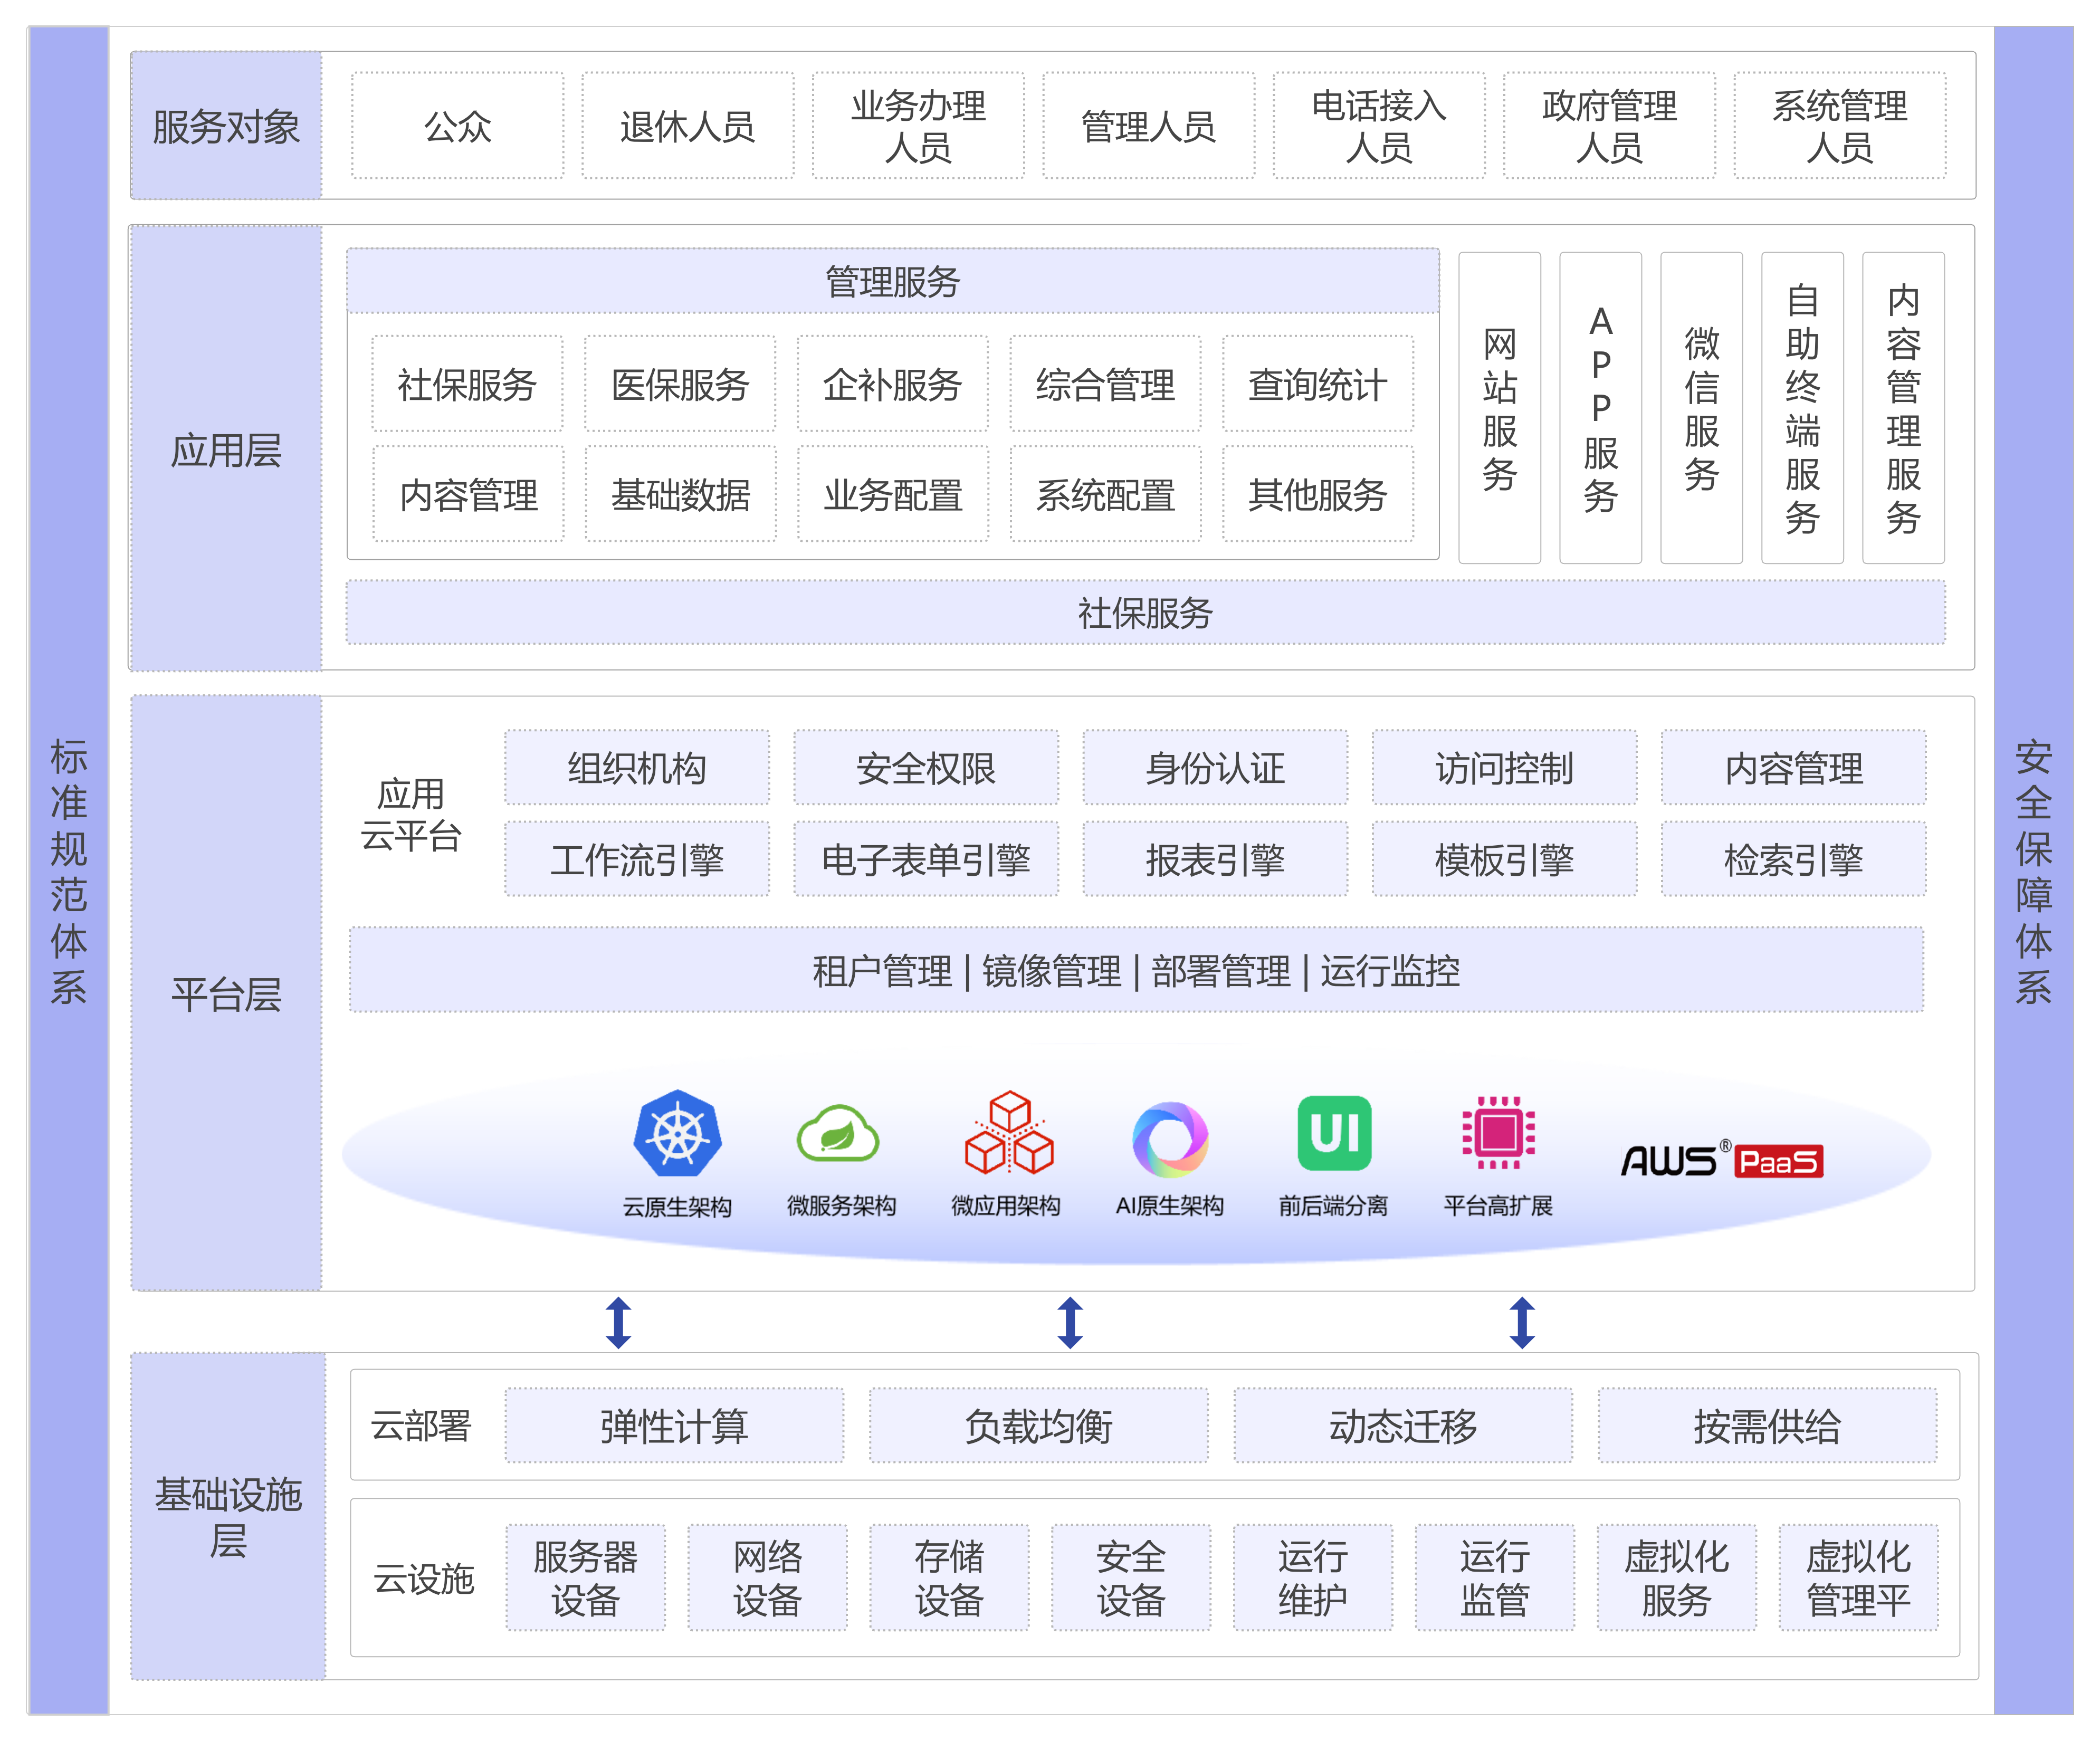Click the 安全权限 box

pyautogui.click(x=926, y=768)
